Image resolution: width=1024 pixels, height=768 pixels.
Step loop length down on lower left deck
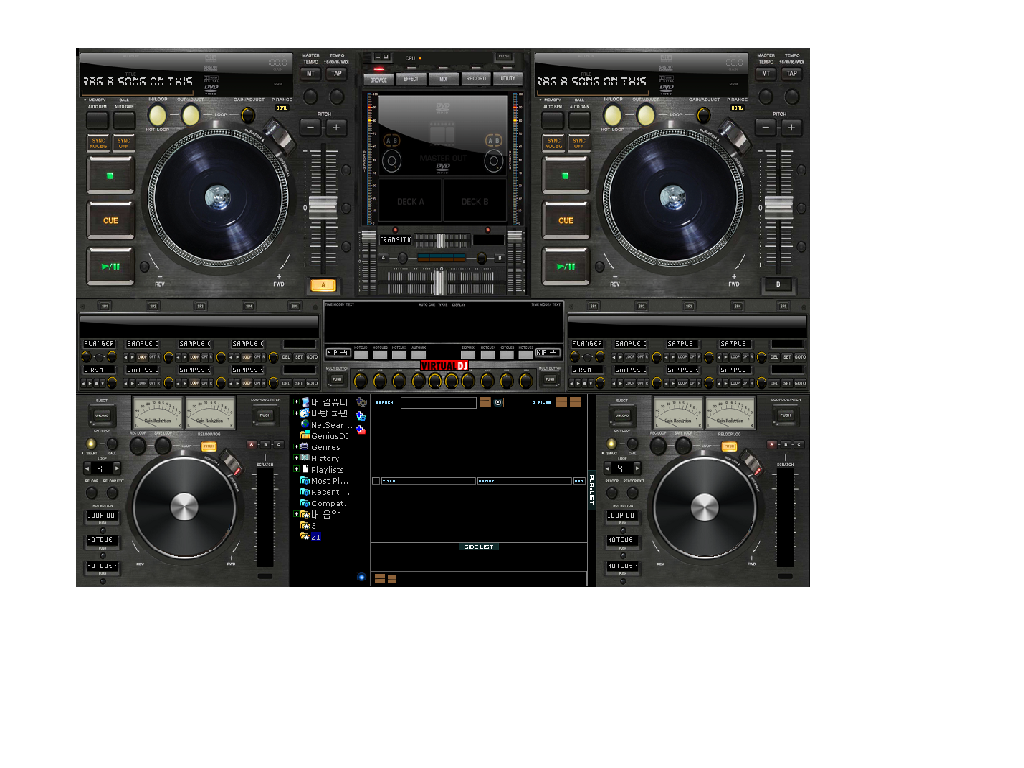88,468
